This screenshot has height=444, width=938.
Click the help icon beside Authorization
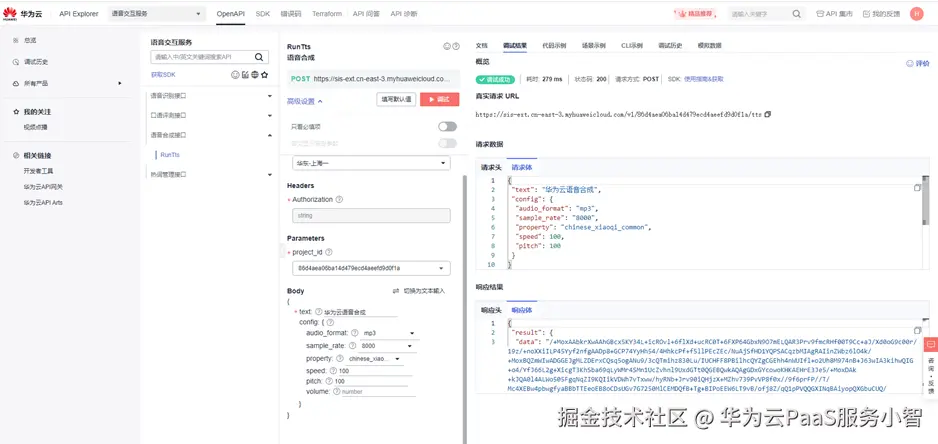(x=339, y=199)
